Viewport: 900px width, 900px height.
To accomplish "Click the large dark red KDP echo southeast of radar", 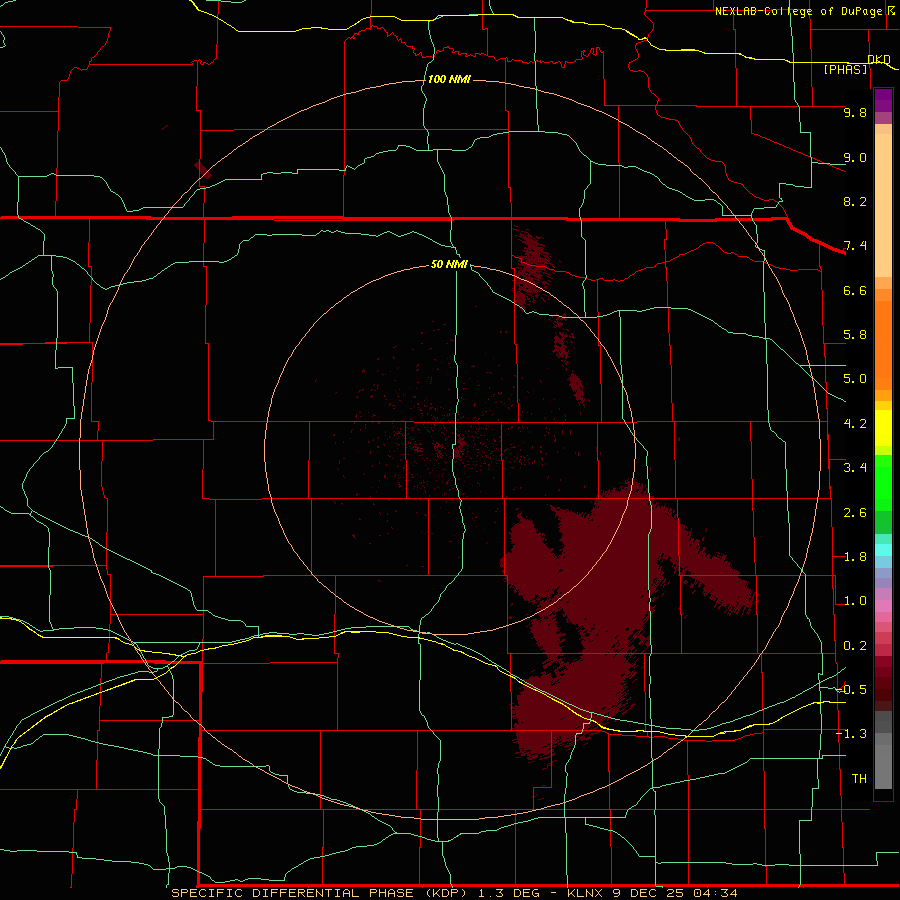I will (x=608, y=580).
